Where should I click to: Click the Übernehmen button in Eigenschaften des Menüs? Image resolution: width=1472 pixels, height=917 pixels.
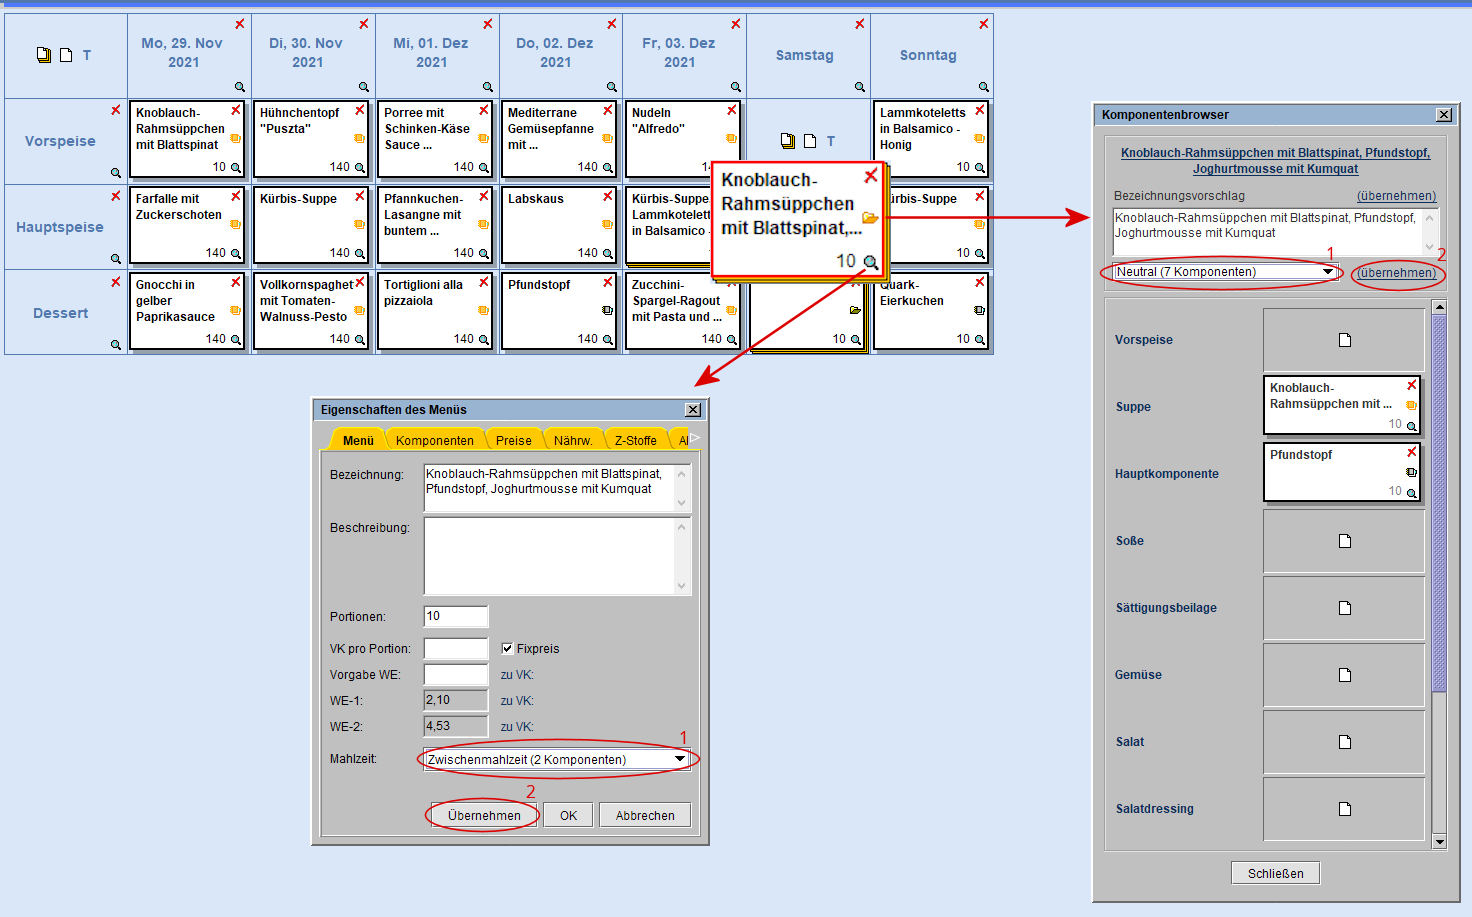(x=485, y=815)
